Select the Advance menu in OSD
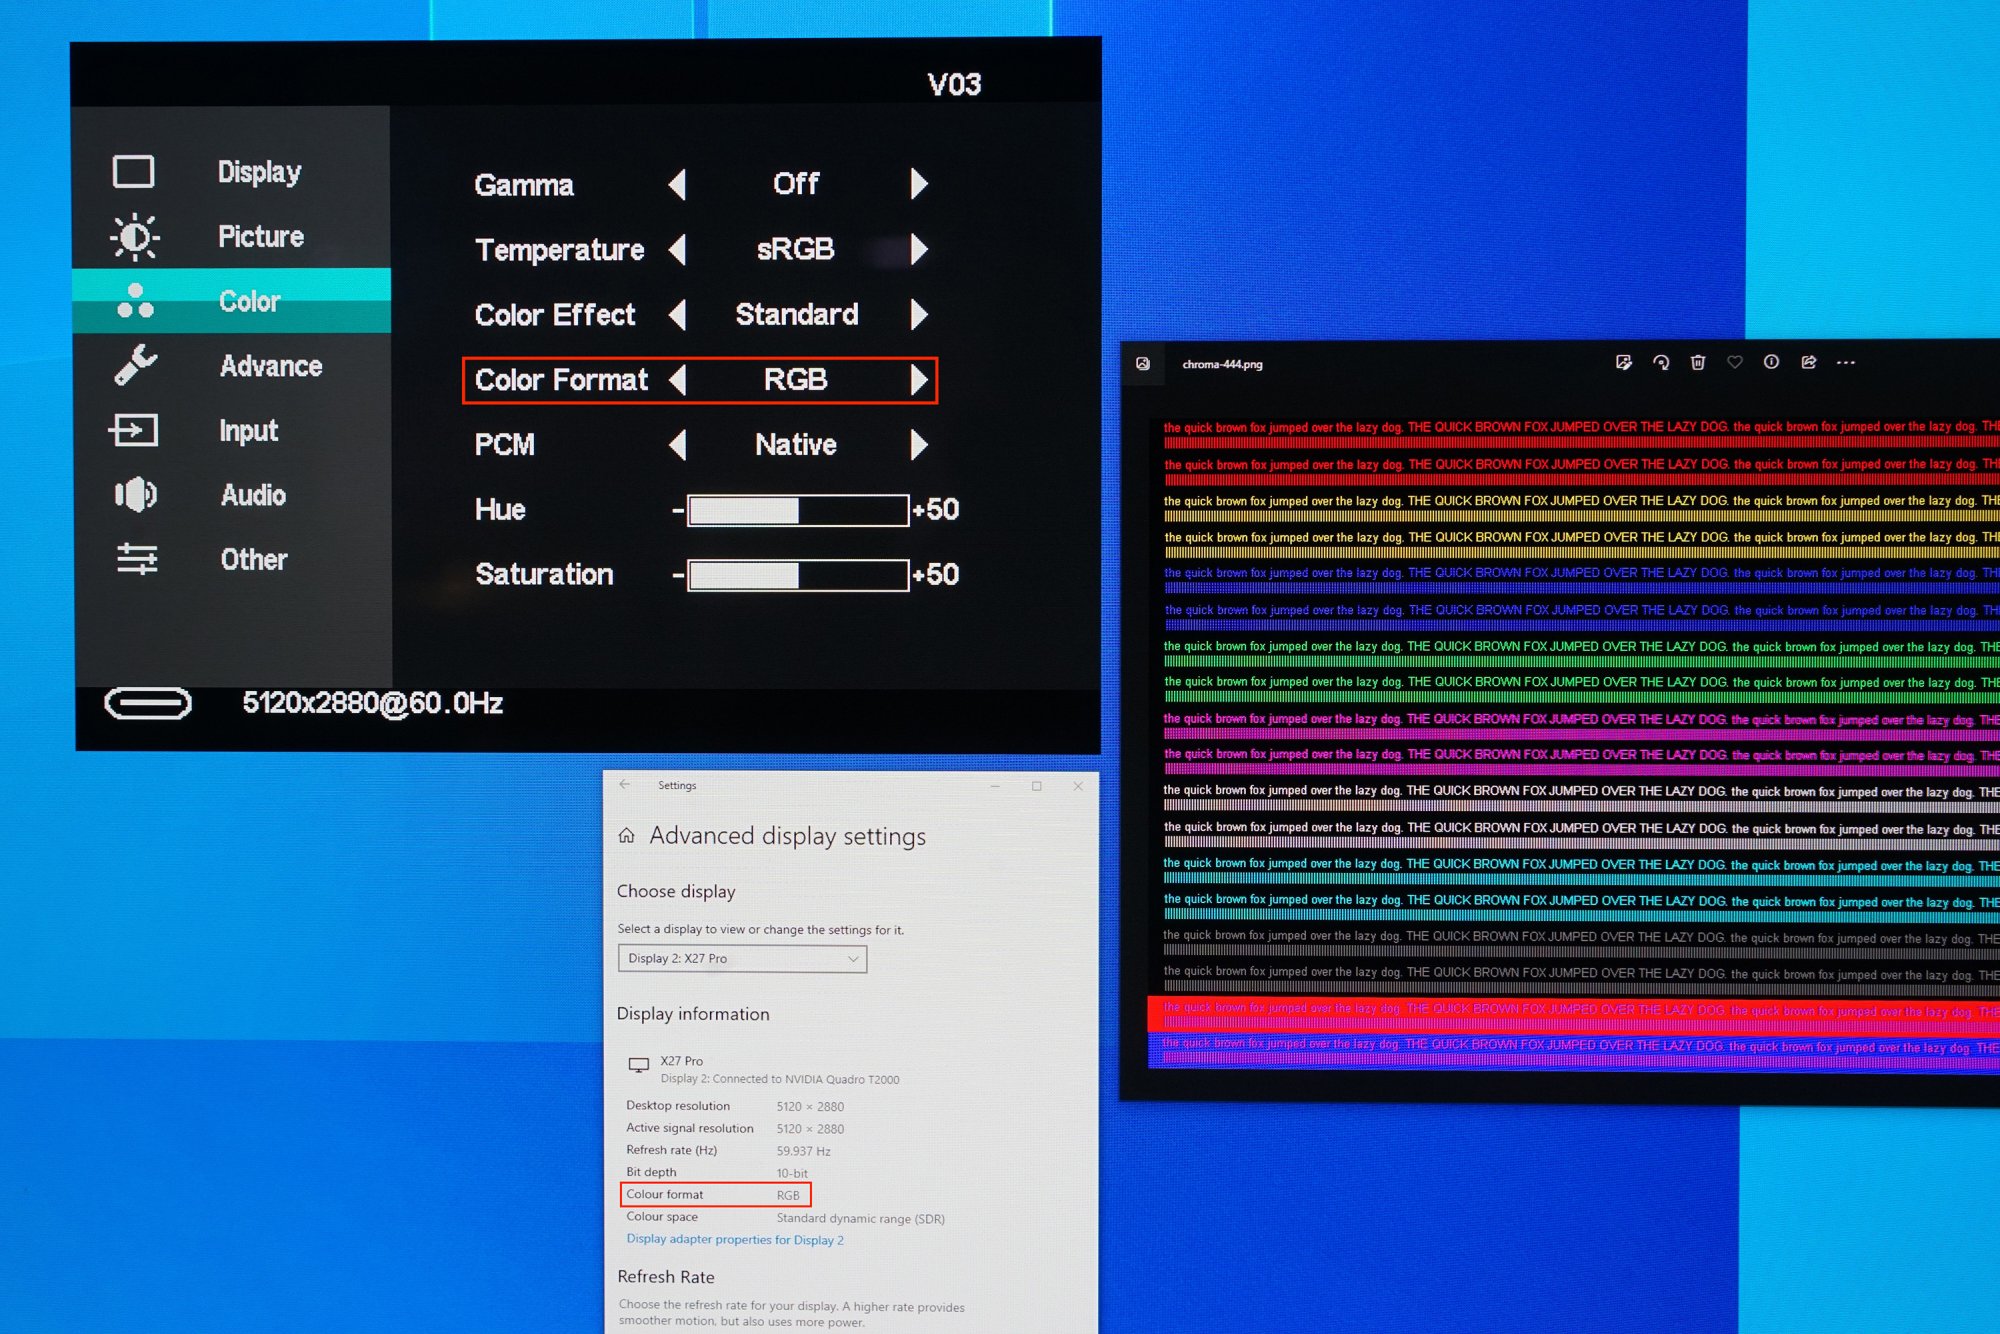 click(x=270, y=366)
